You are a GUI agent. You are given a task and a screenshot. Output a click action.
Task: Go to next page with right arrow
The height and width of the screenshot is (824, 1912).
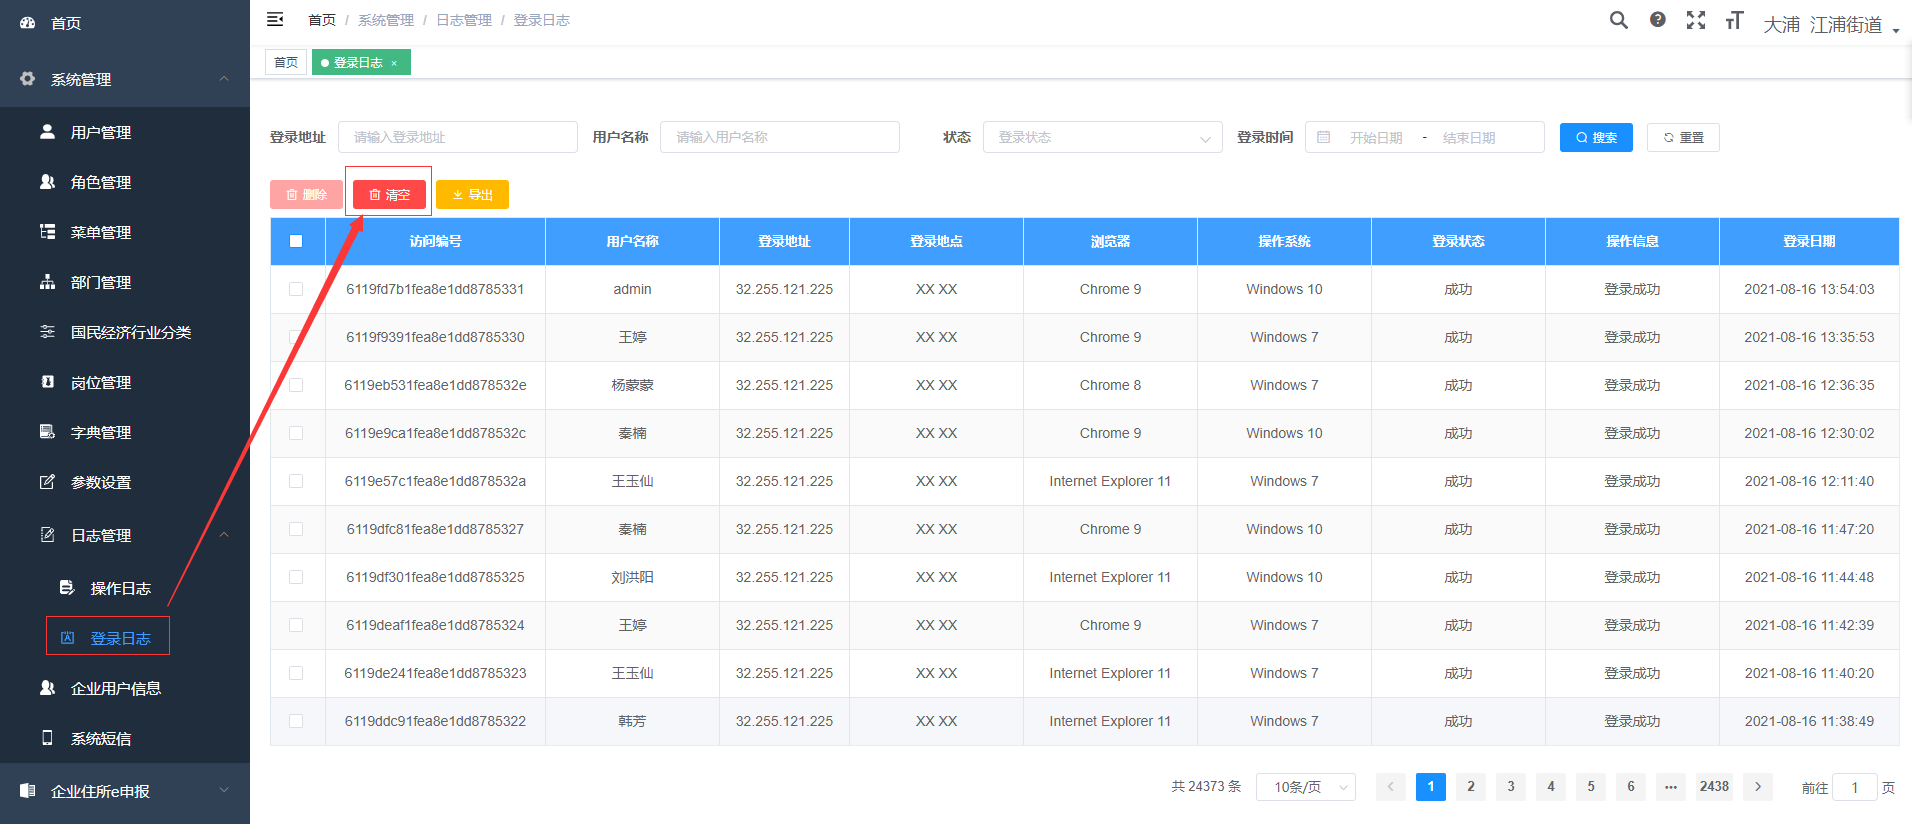pyautogui.click(x=1758, y=787)
